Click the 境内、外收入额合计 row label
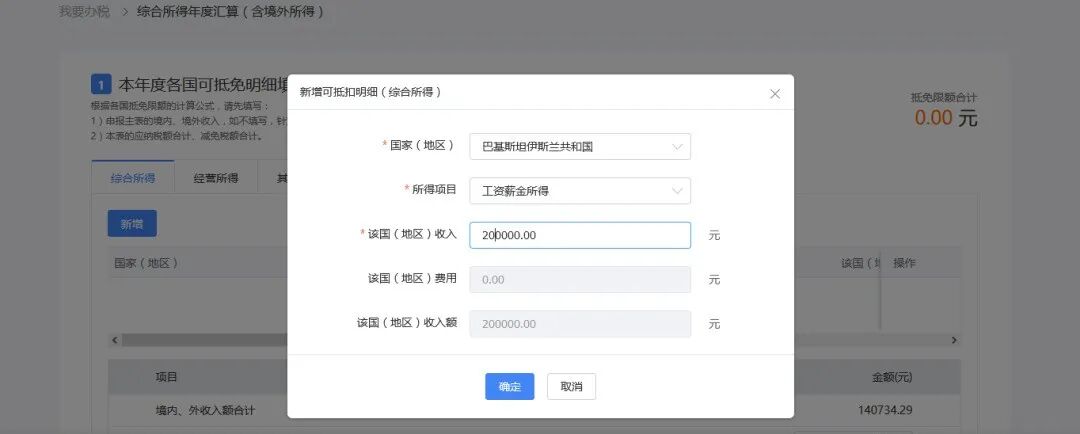This screenshot has width=1080, height=434. [205, 410]
